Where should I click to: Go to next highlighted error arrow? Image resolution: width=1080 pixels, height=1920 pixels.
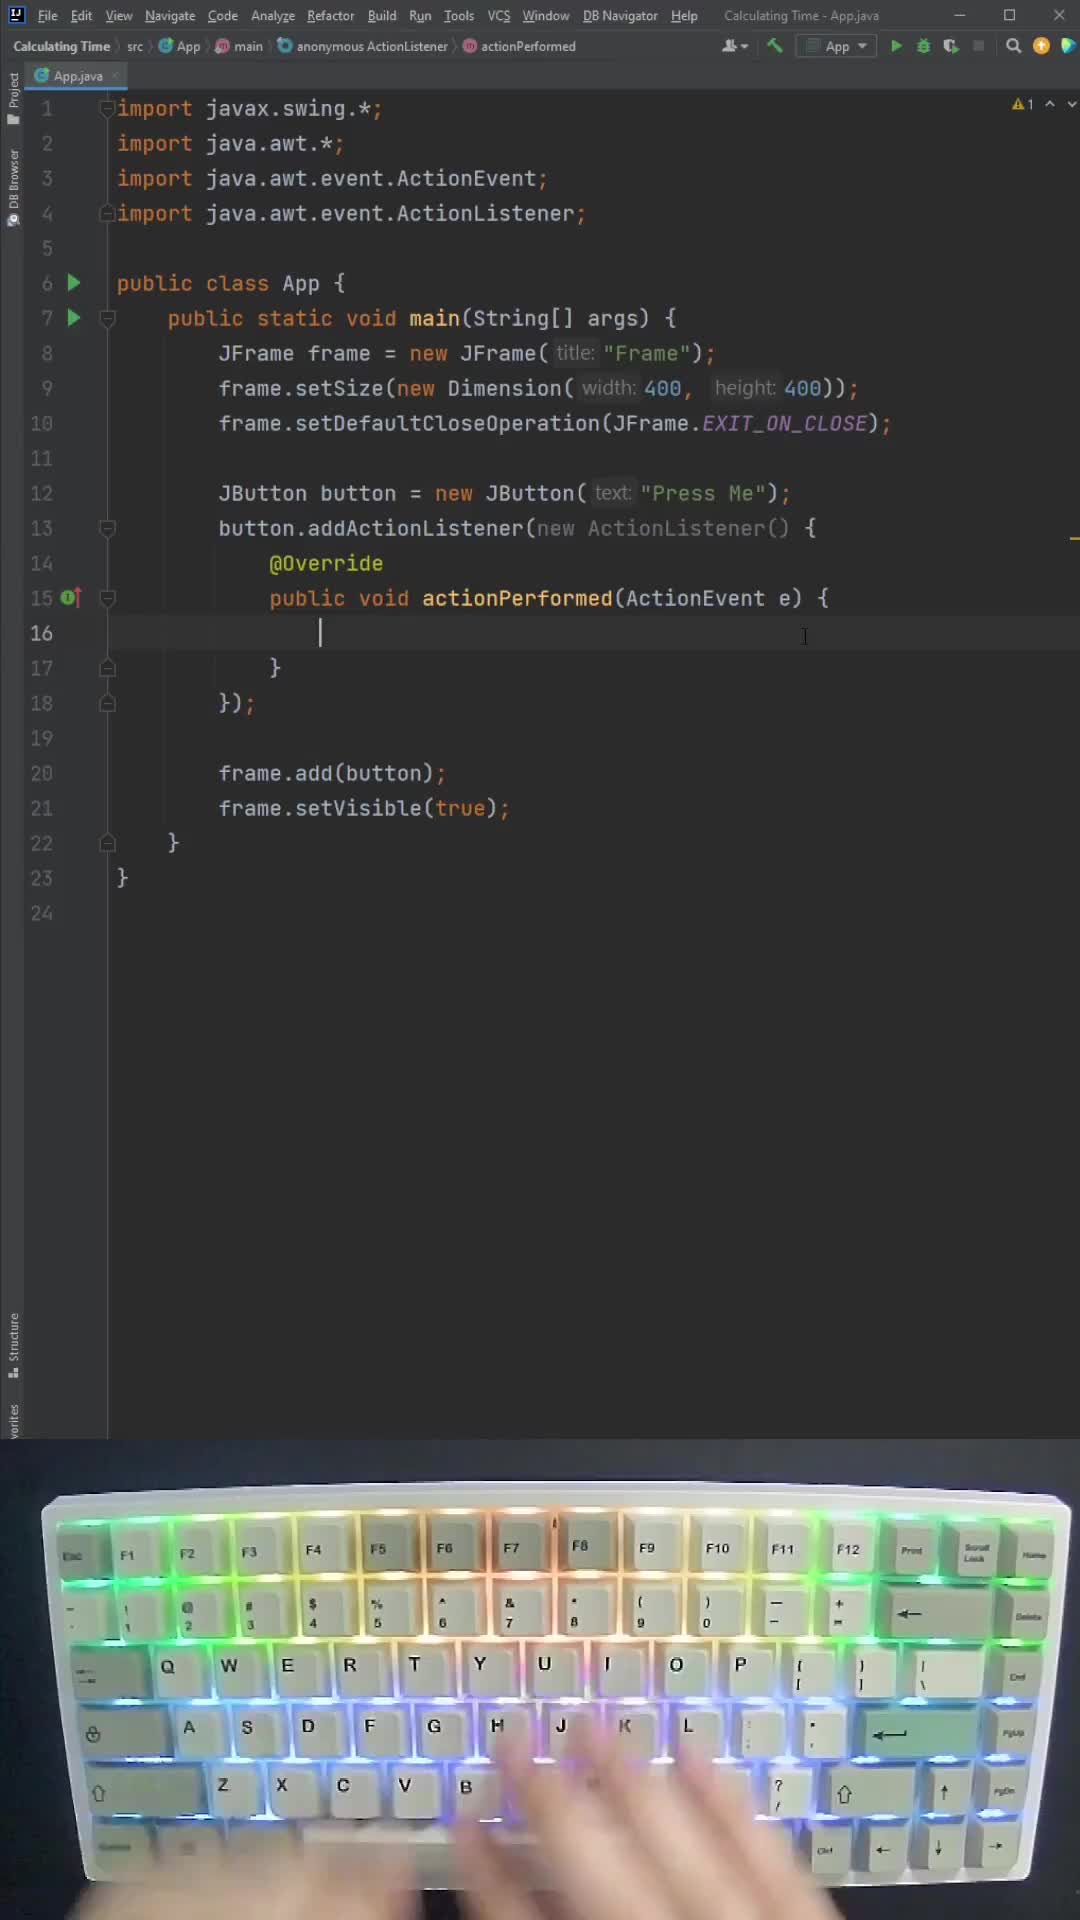[x=1071, y=104]
